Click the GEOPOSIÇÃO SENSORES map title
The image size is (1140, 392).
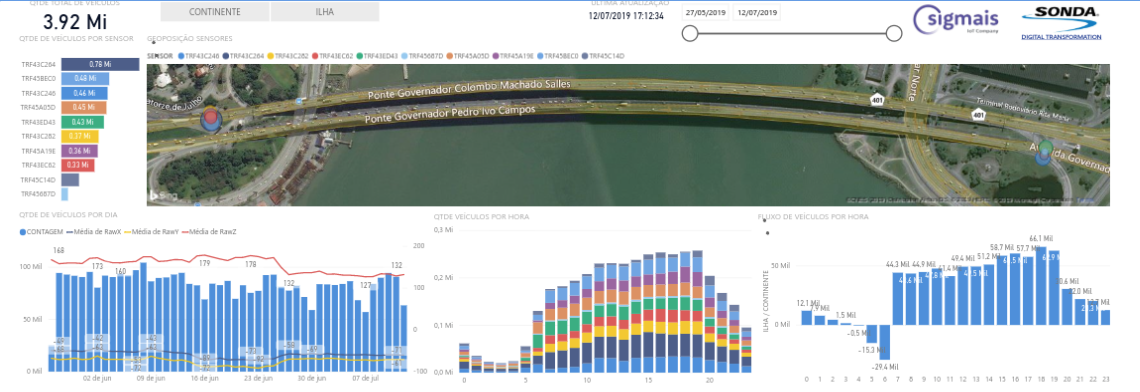click(190, 38)
